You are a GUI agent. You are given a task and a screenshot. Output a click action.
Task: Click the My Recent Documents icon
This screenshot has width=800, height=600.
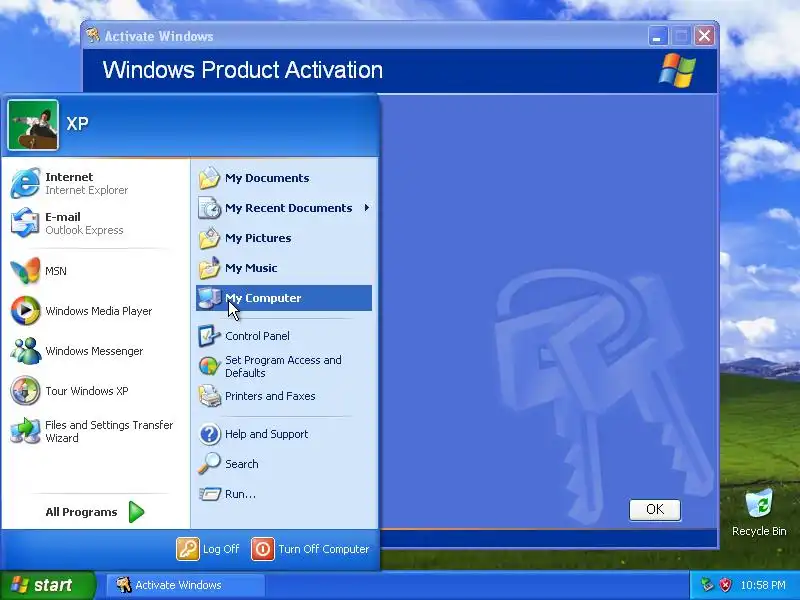coord(209,208)
